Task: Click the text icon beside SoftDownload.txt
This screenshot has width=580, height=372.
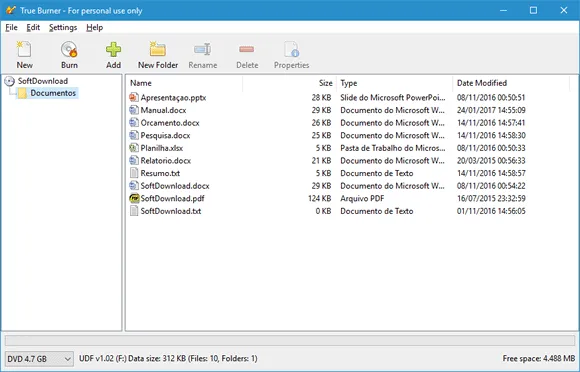Action: (x=134, y=211)
